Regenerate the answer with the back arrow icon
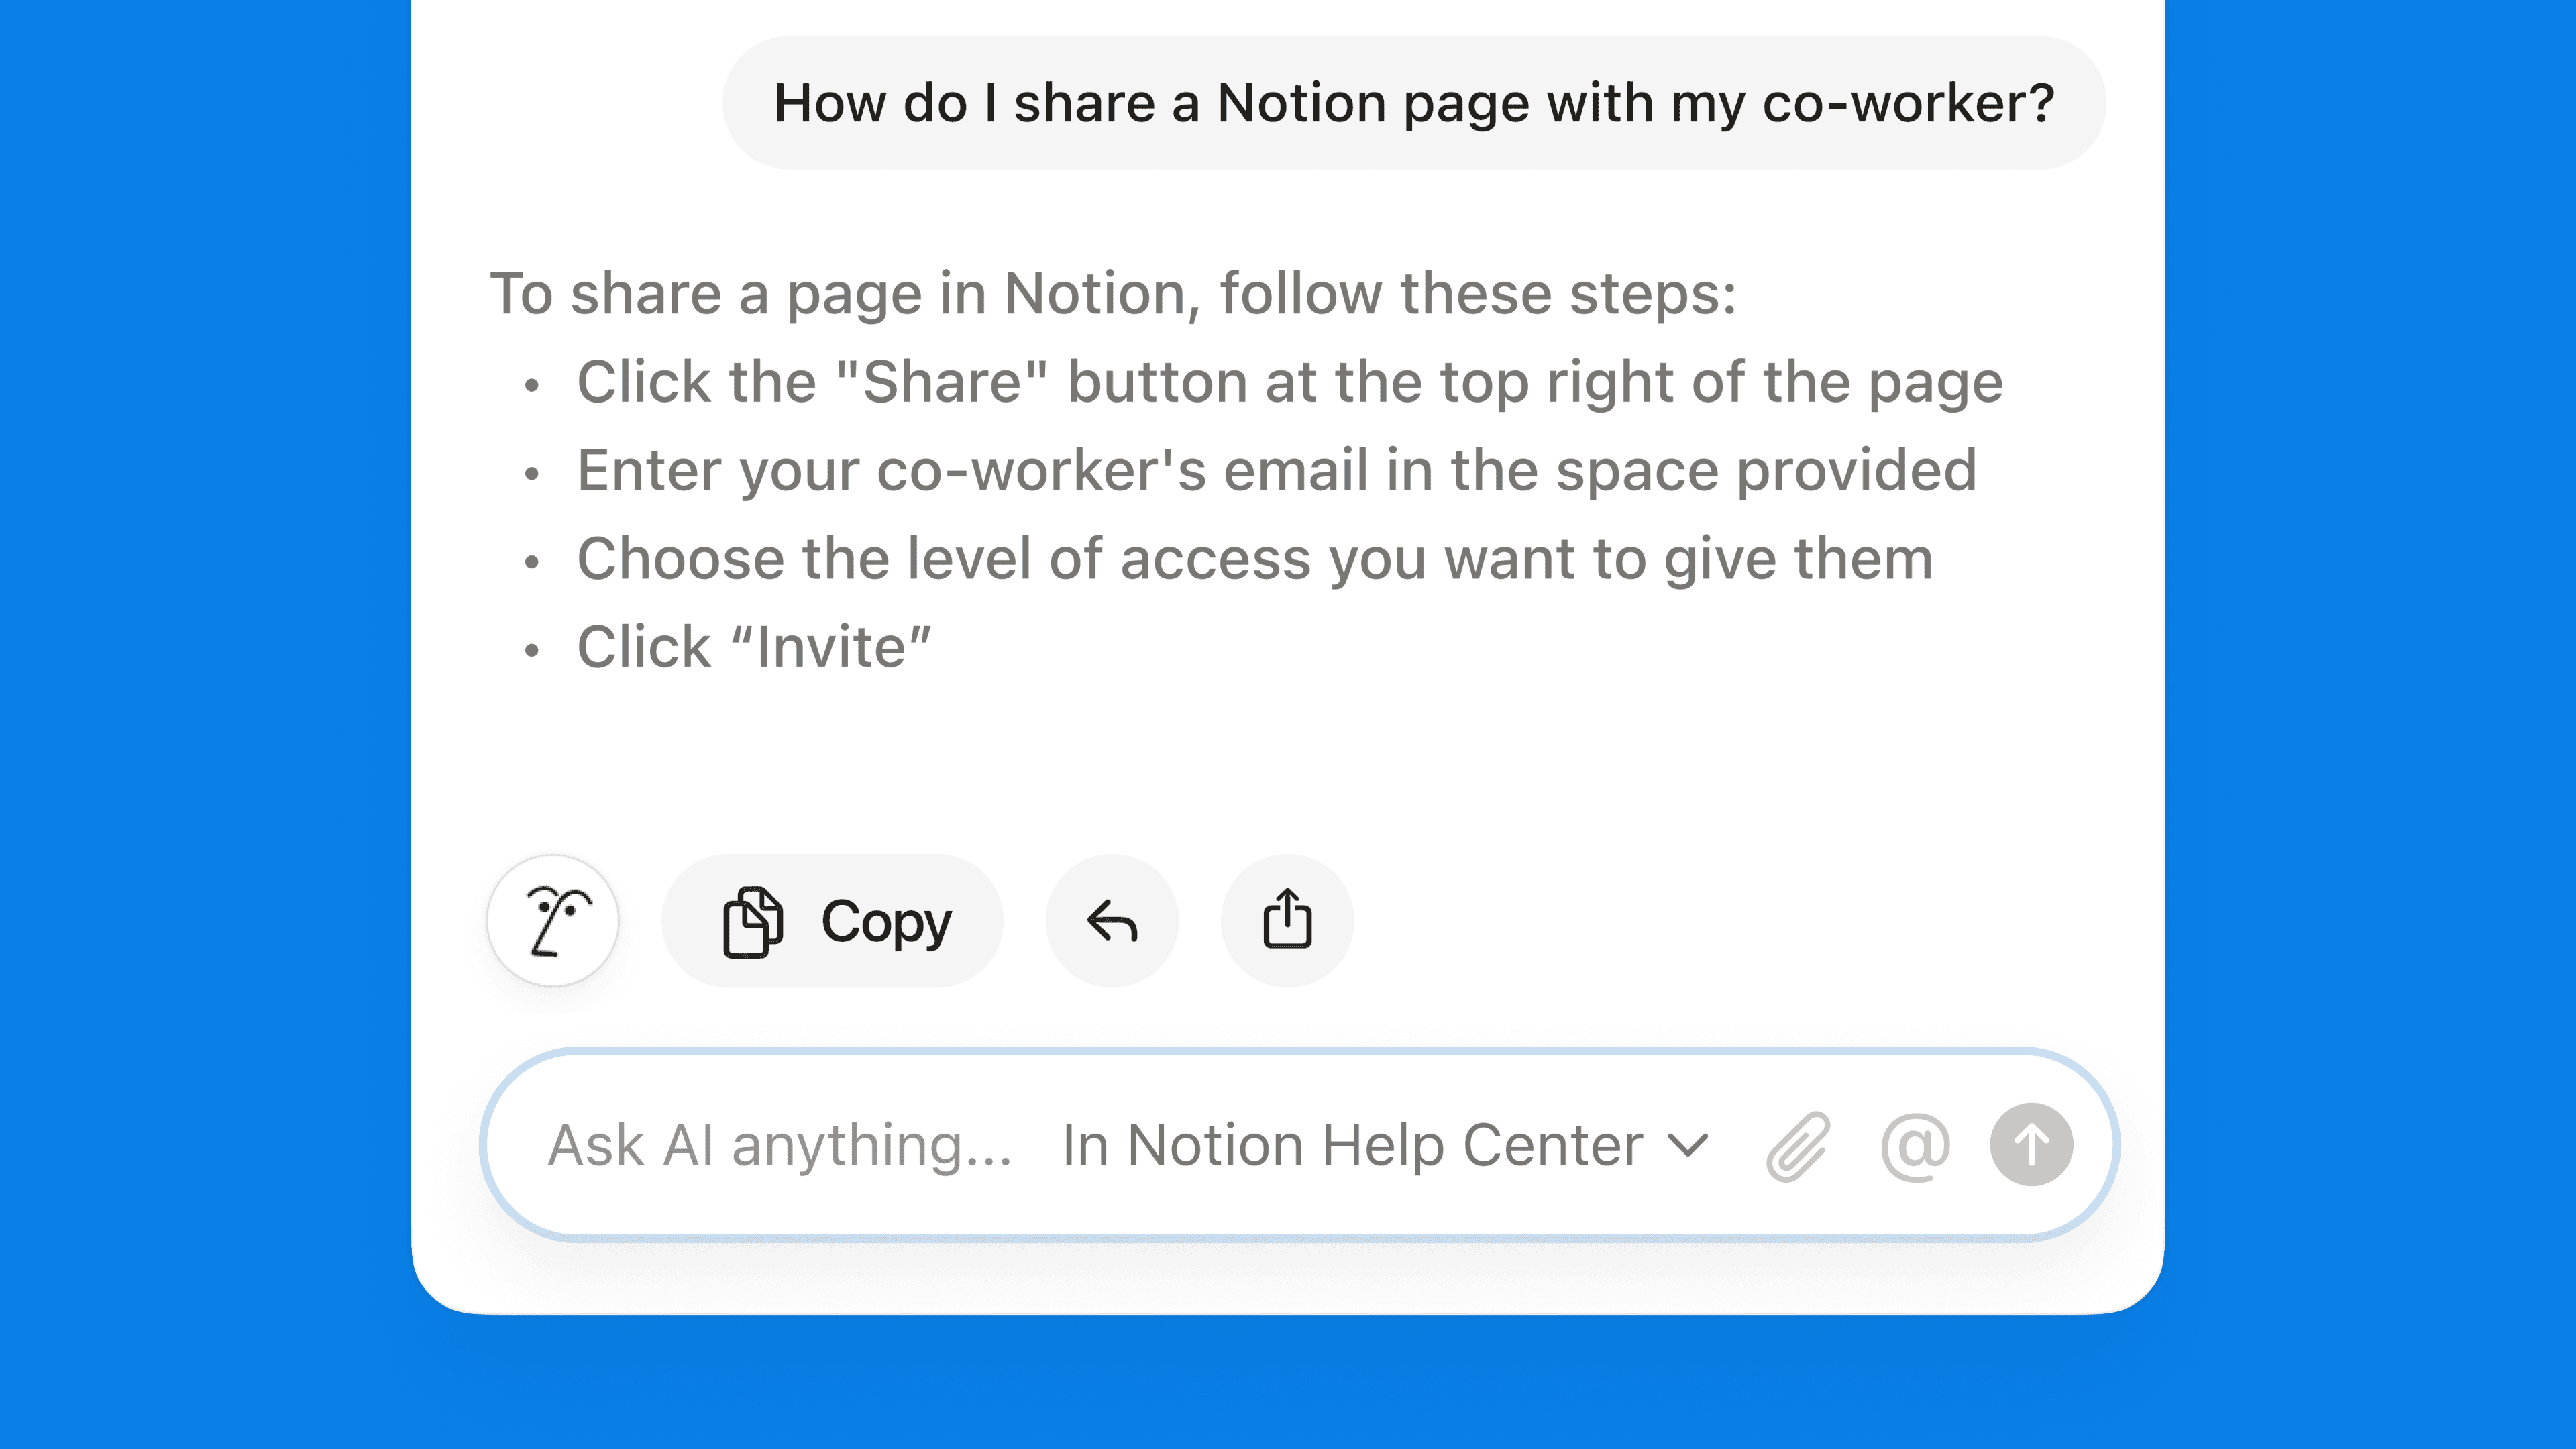 coord(1111,920)
